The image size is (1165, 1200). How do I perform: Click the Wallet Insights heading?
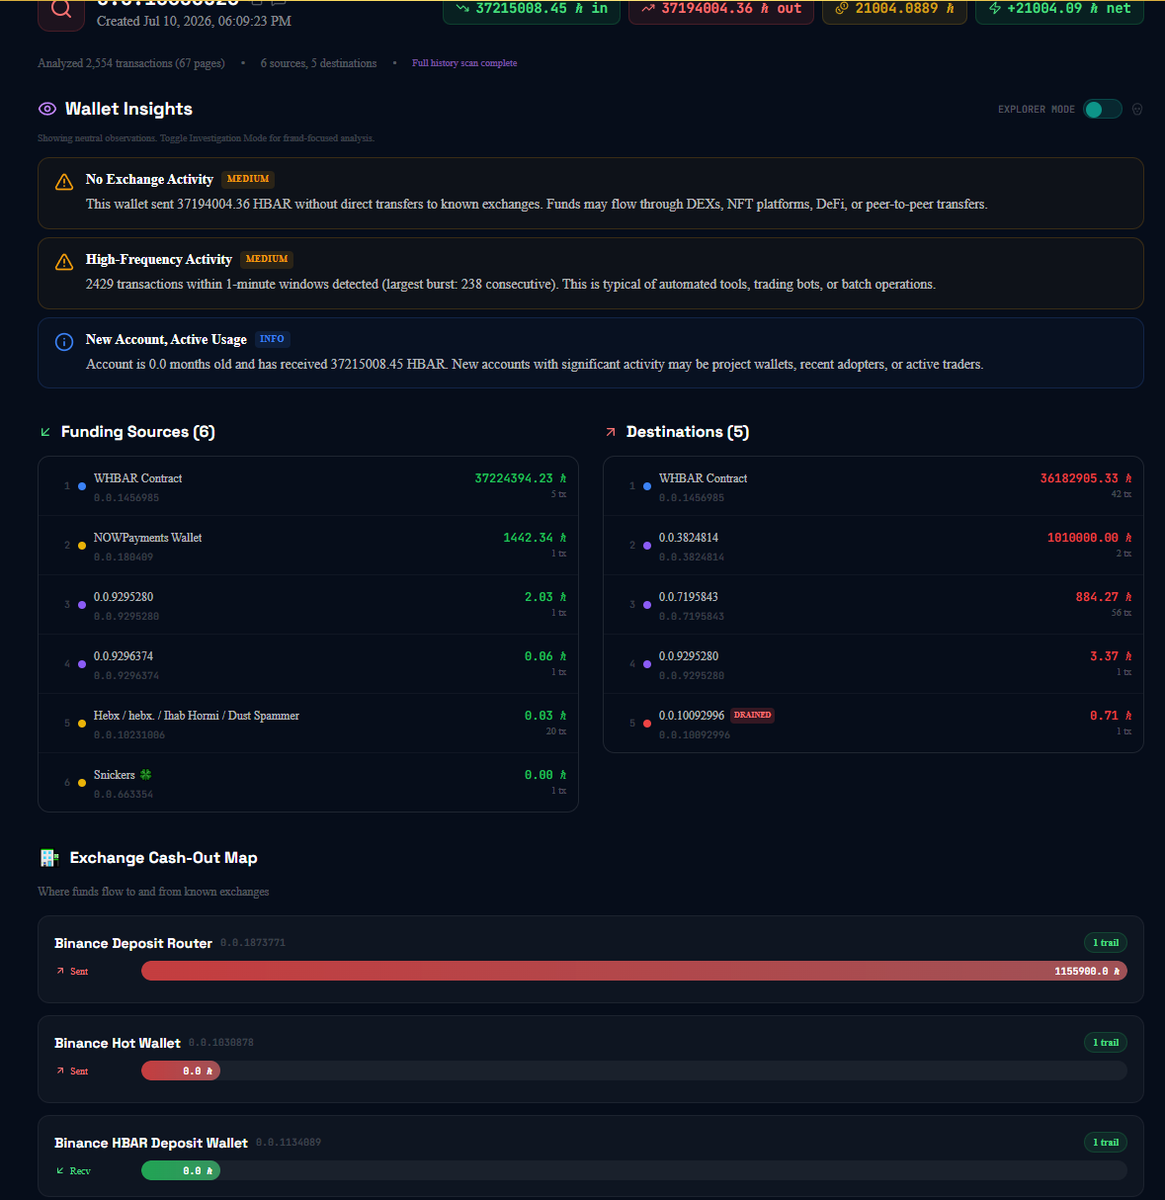[128, 109]
